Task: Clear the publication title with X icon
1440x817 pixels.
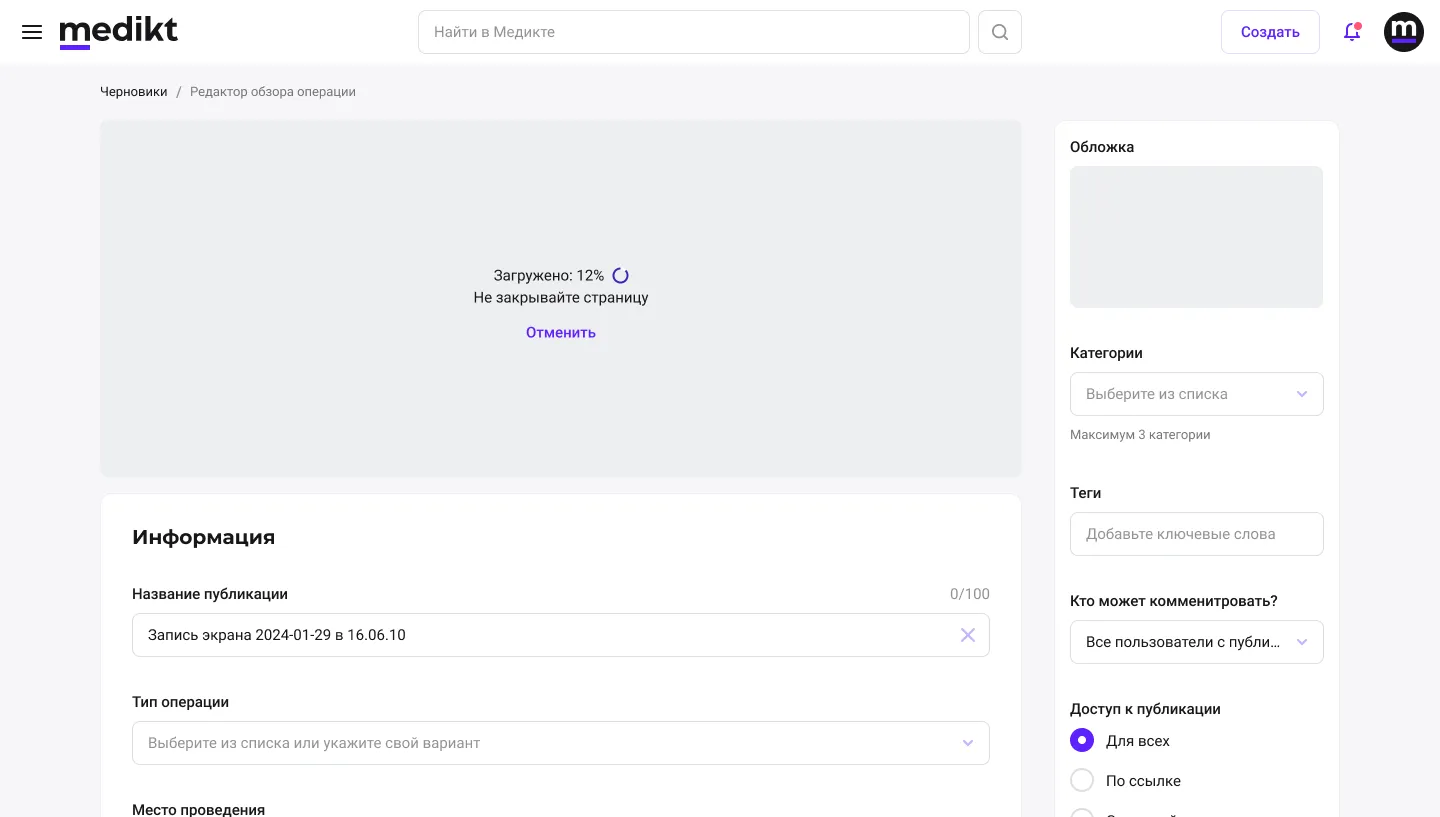Action: (968, 635)
